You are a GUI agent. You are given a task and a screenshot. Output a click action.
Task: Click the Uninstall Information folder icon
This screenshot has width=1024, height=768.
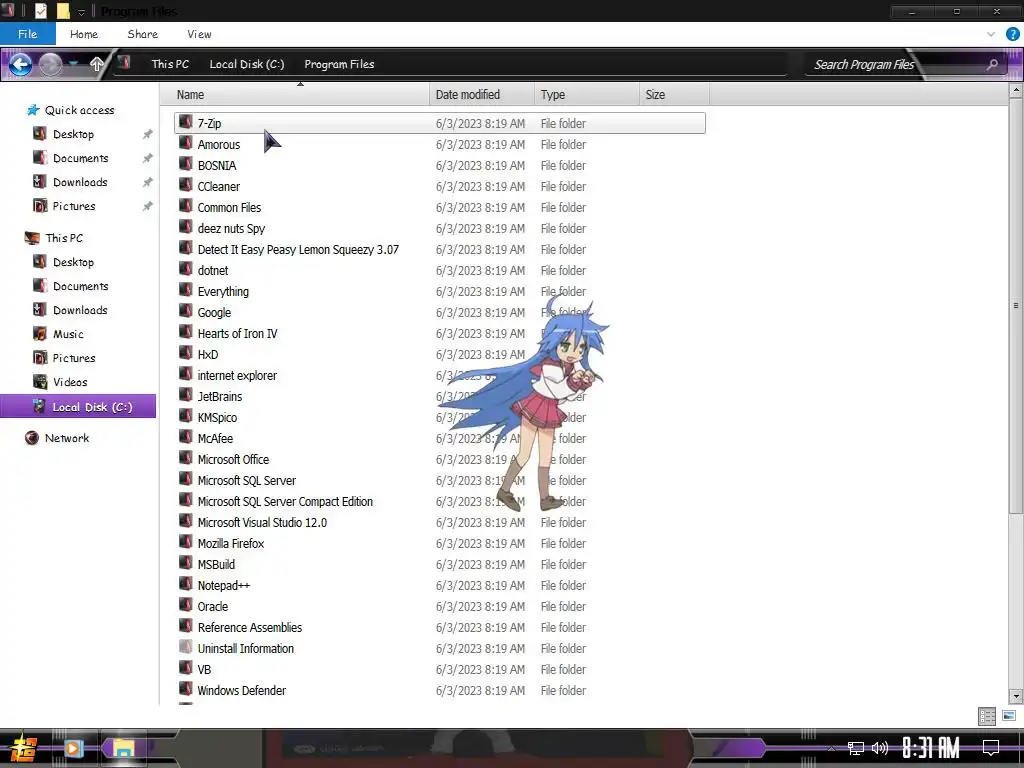click(185, 647)
